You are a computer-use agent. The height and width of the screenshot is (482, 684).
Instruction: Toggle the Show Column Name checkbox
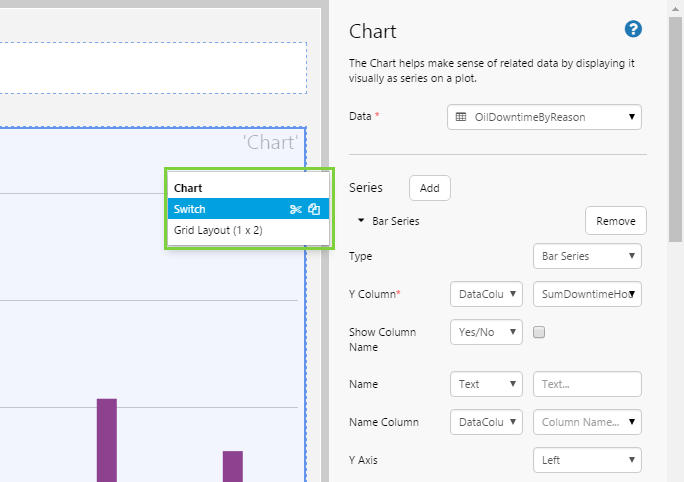click(539, 332)
